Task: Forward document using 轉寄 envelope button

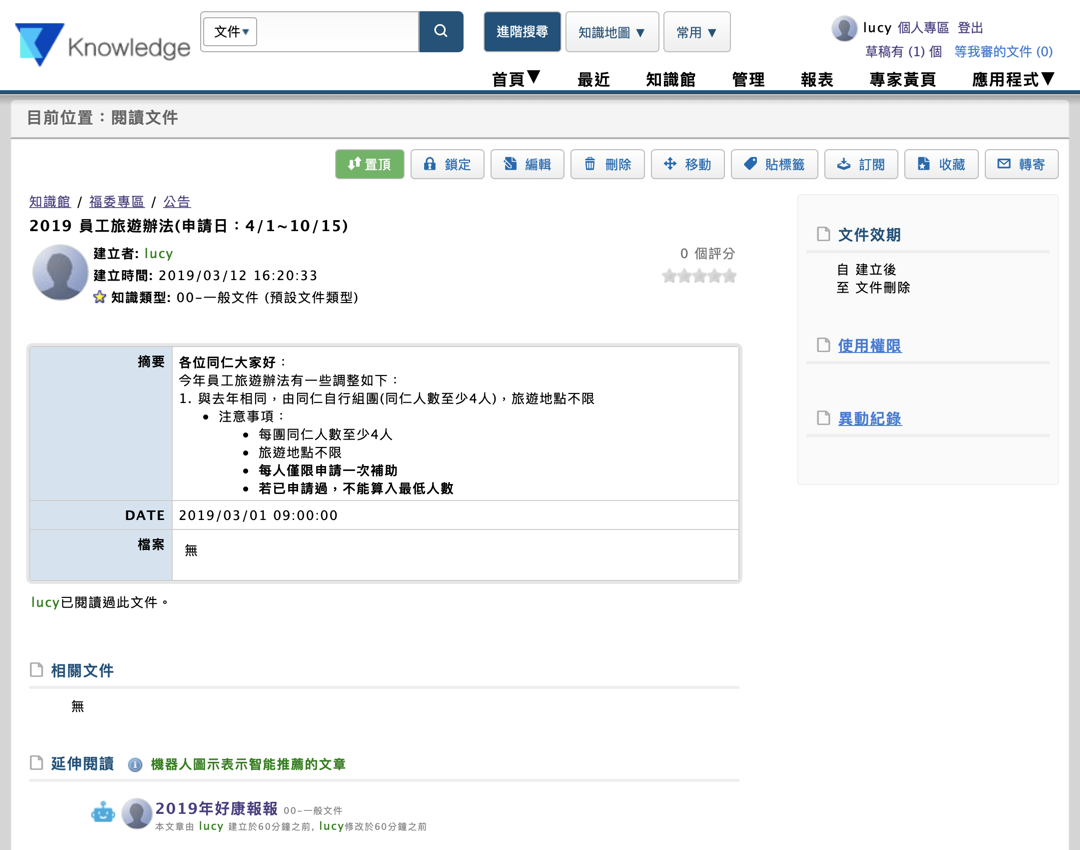Action: coord(1021,164)
